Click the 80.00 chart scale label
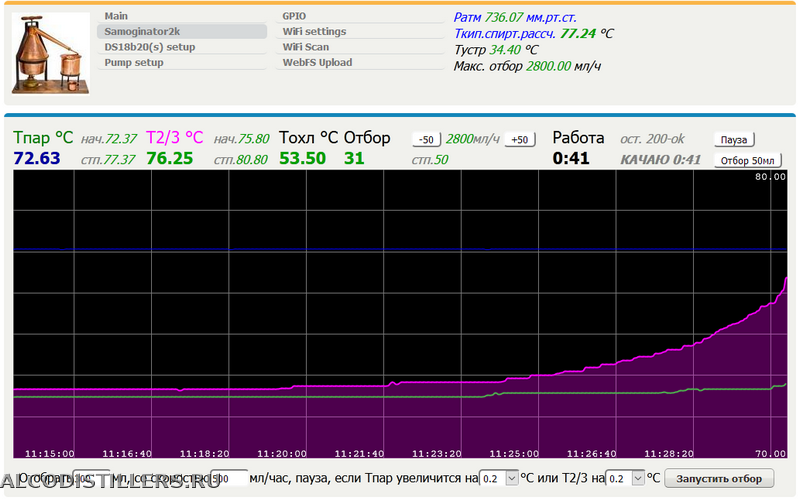This screenshot has height=501, width=800. click(x=770, y=177)
